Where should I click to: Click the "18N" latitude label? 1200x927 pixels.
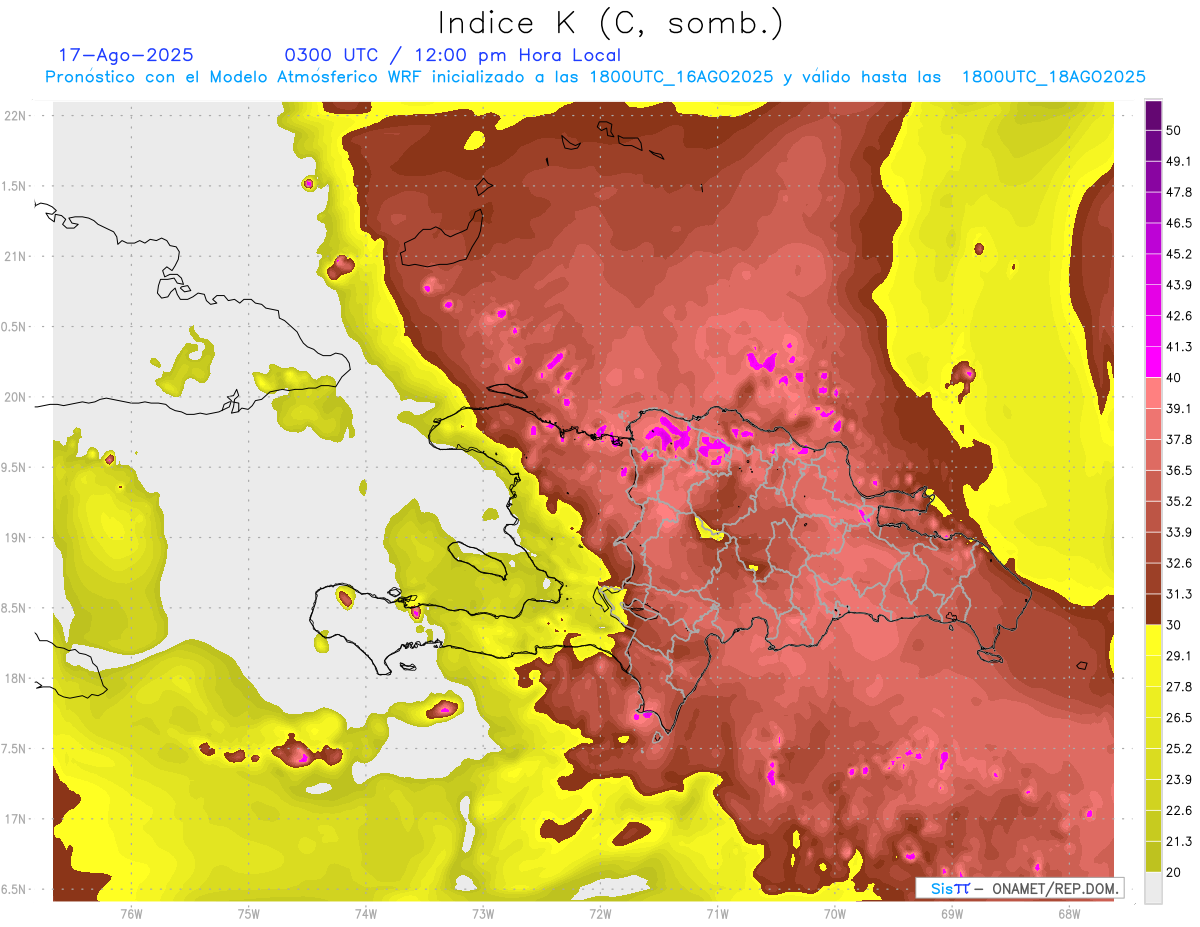(14, 678)
